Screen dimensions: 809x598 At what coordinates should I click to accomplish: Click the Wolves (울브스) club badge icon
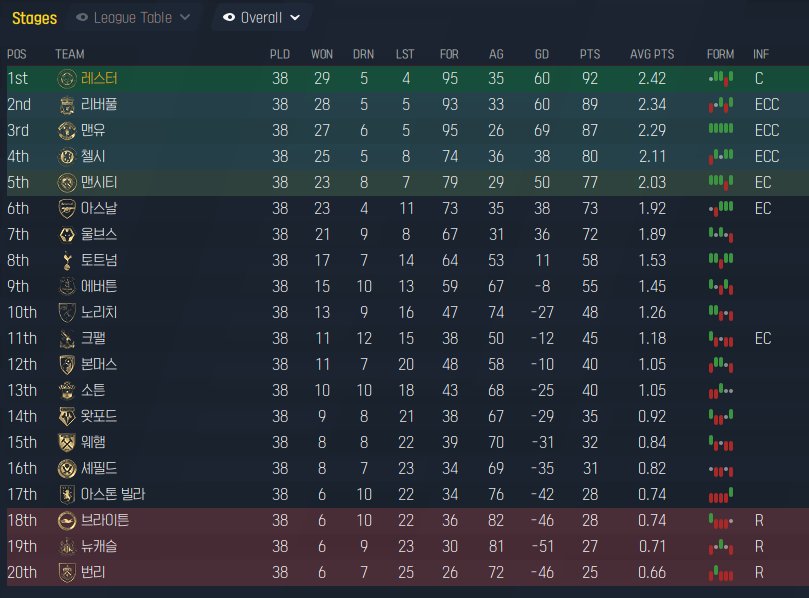(67, 234)
